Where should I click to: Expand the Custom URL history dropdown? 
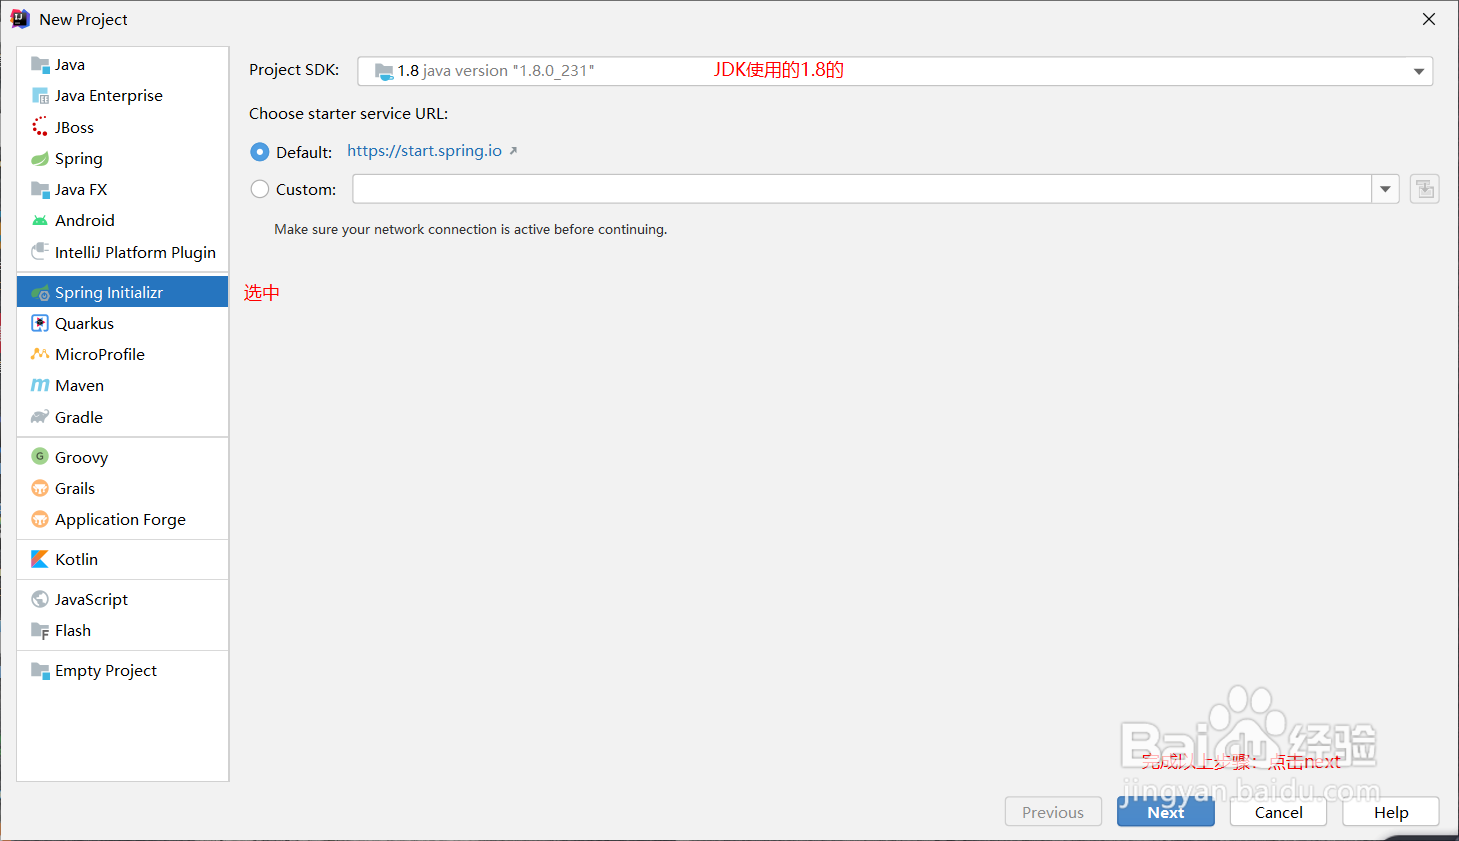[1385, 189]
